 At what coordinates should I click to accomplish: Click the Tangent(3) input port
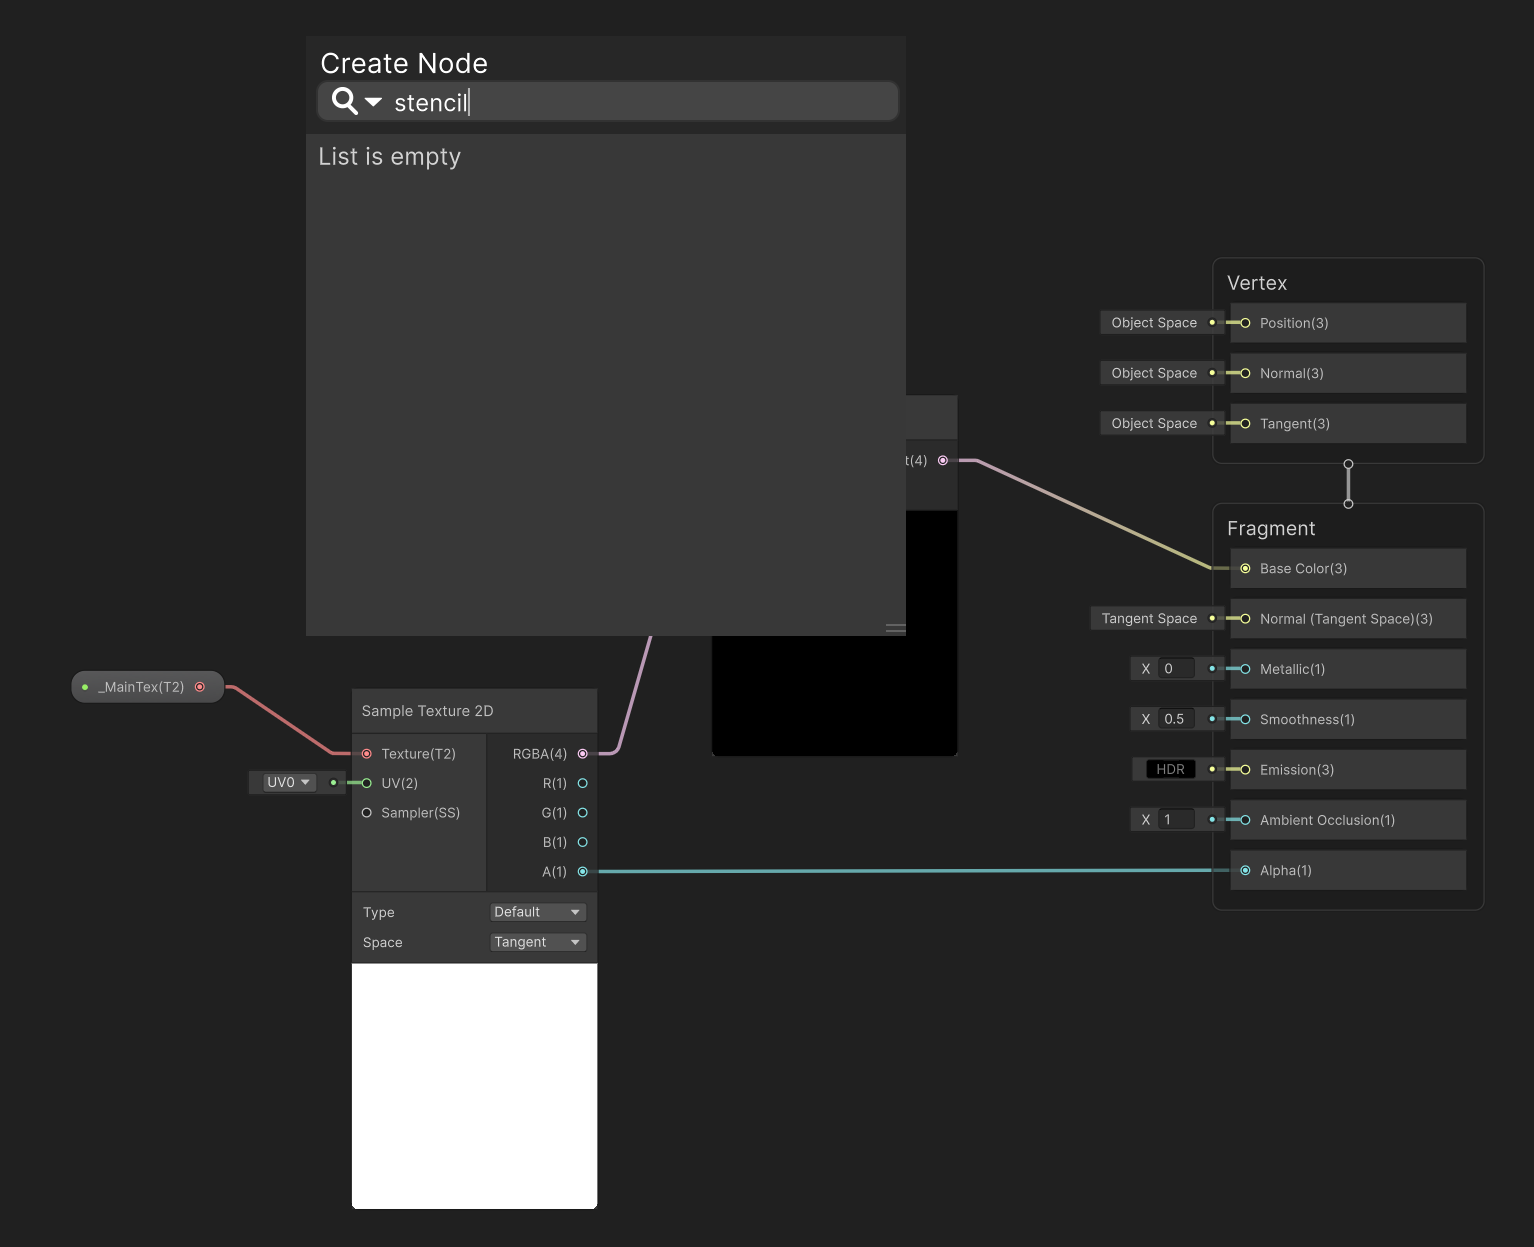[1245, 424]
